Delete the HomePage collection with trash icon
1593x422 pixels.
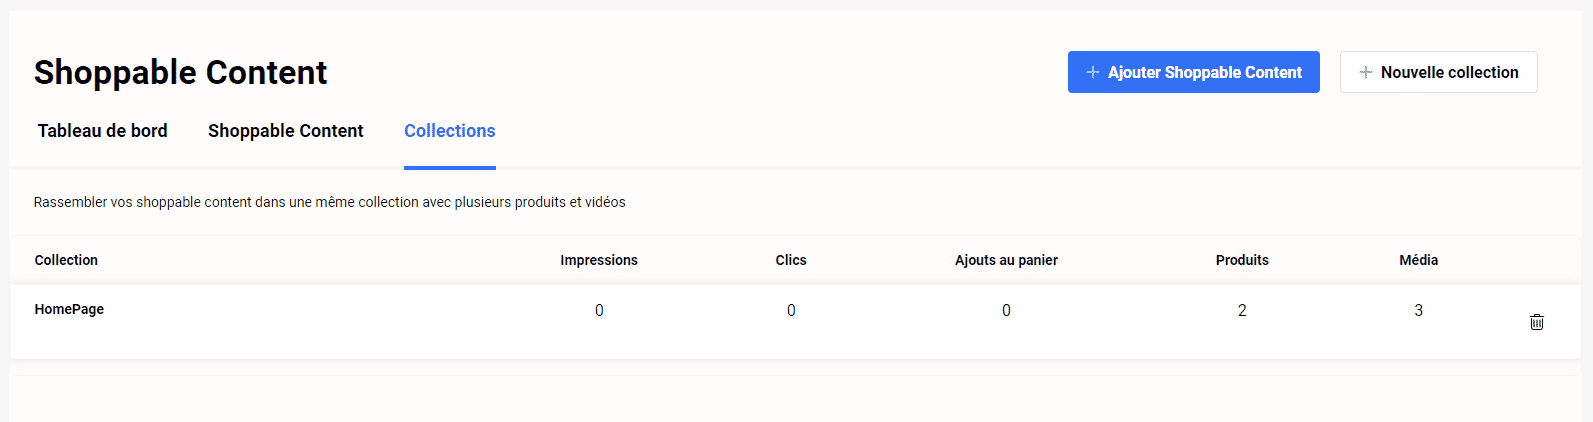tap(1536, 322)
